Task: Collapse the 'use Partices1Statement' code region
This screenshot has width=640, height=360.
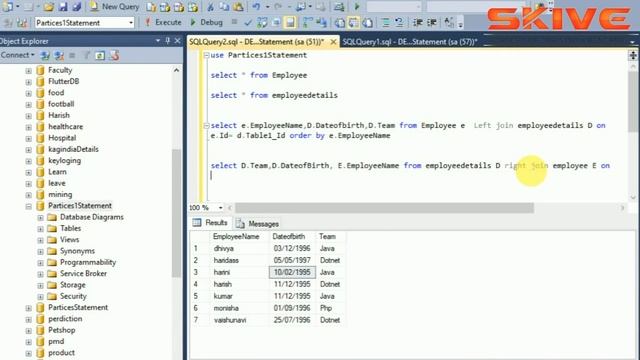Action: point(207,55)
